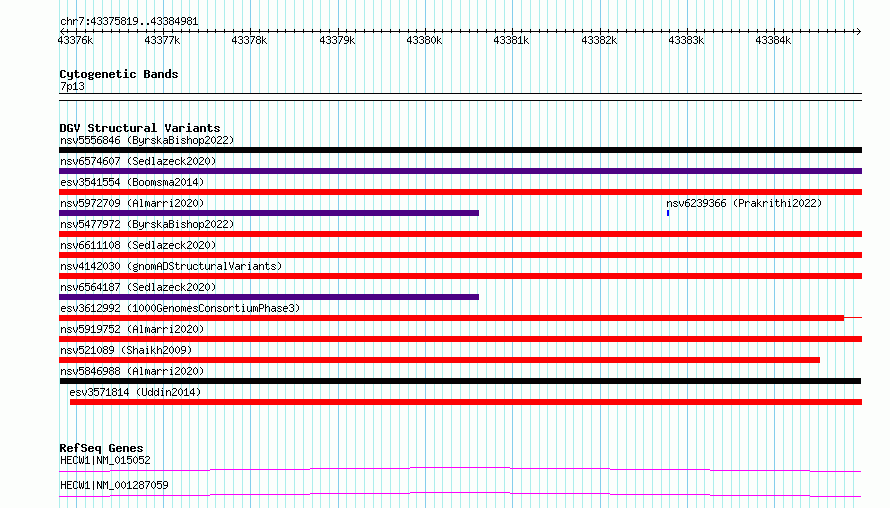
Task: Click the pink HECW1 NM_015052 transcript line
Action: click(x=460, y=469)
